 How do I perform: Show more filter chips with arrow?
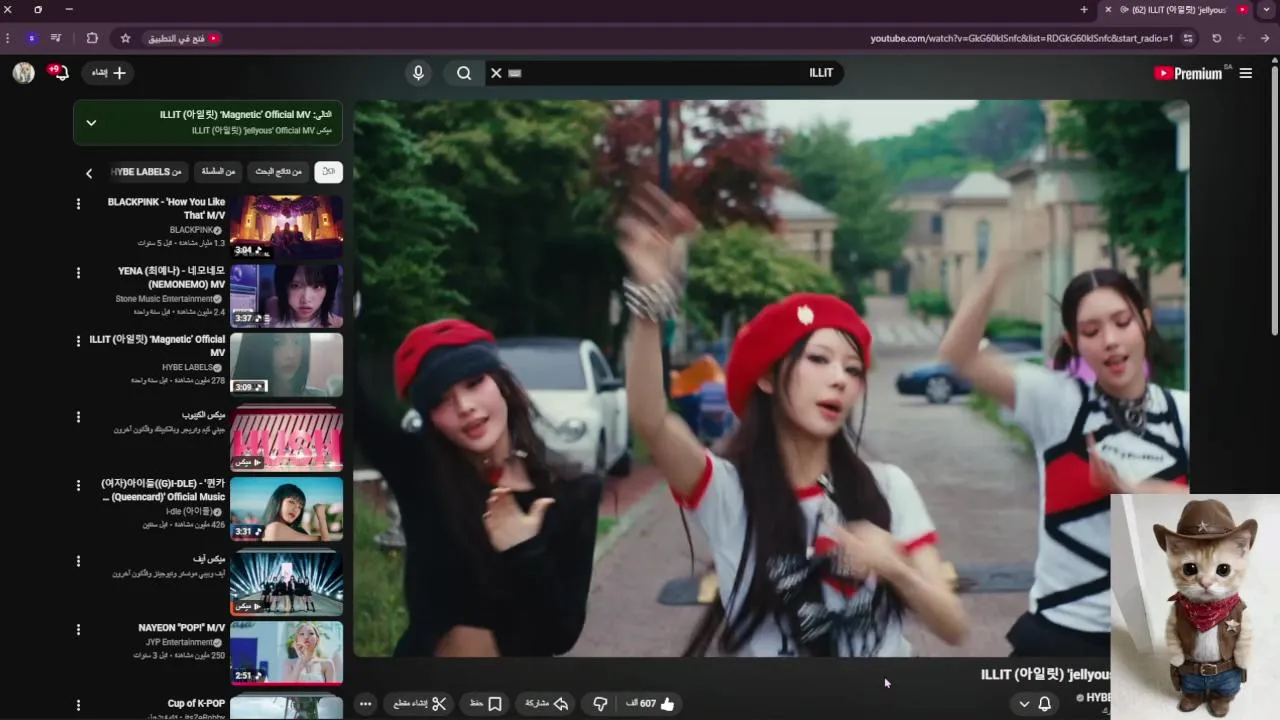pos(89,173)
